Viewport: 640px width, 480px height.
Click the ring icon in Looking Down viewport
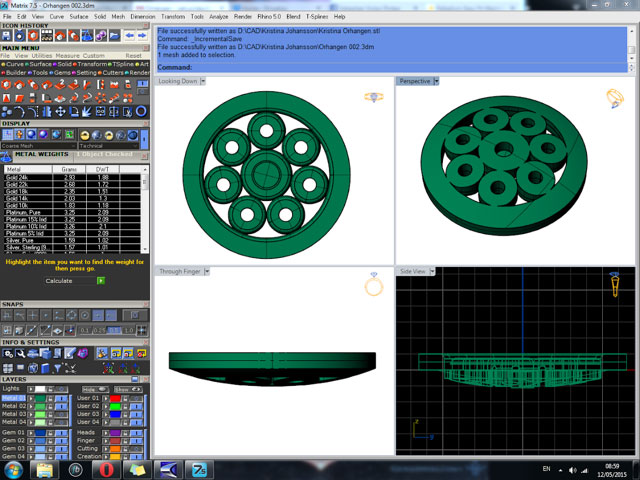click(x=373, y=96)
